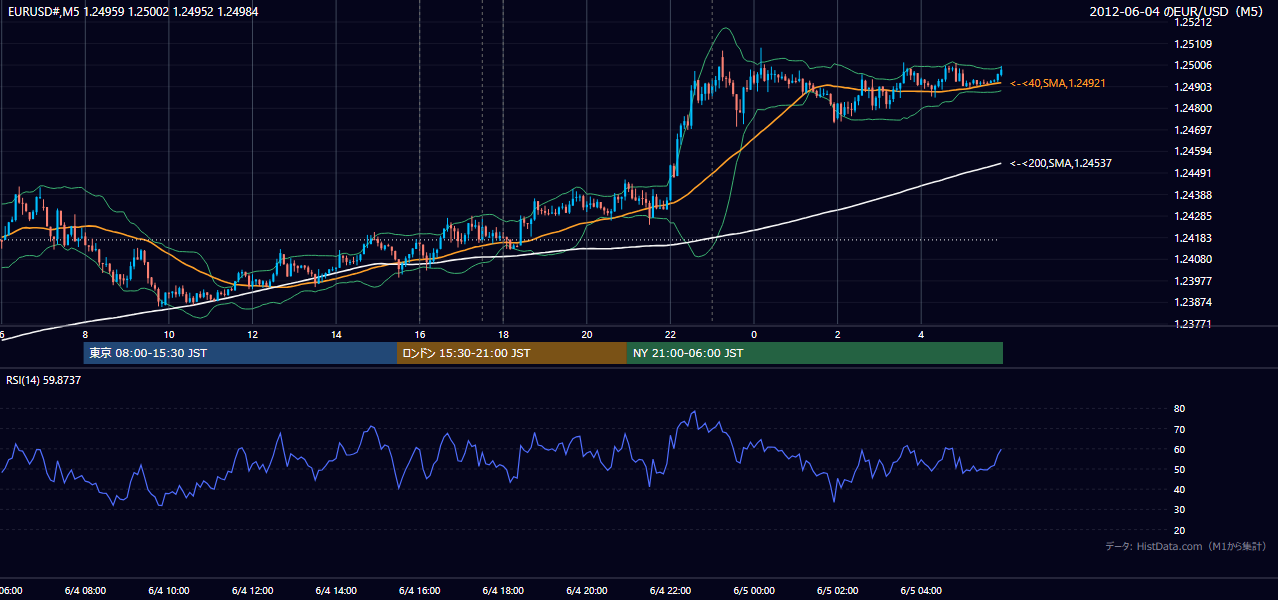Click RSI scale label 80

click(x=1179, y=409)
